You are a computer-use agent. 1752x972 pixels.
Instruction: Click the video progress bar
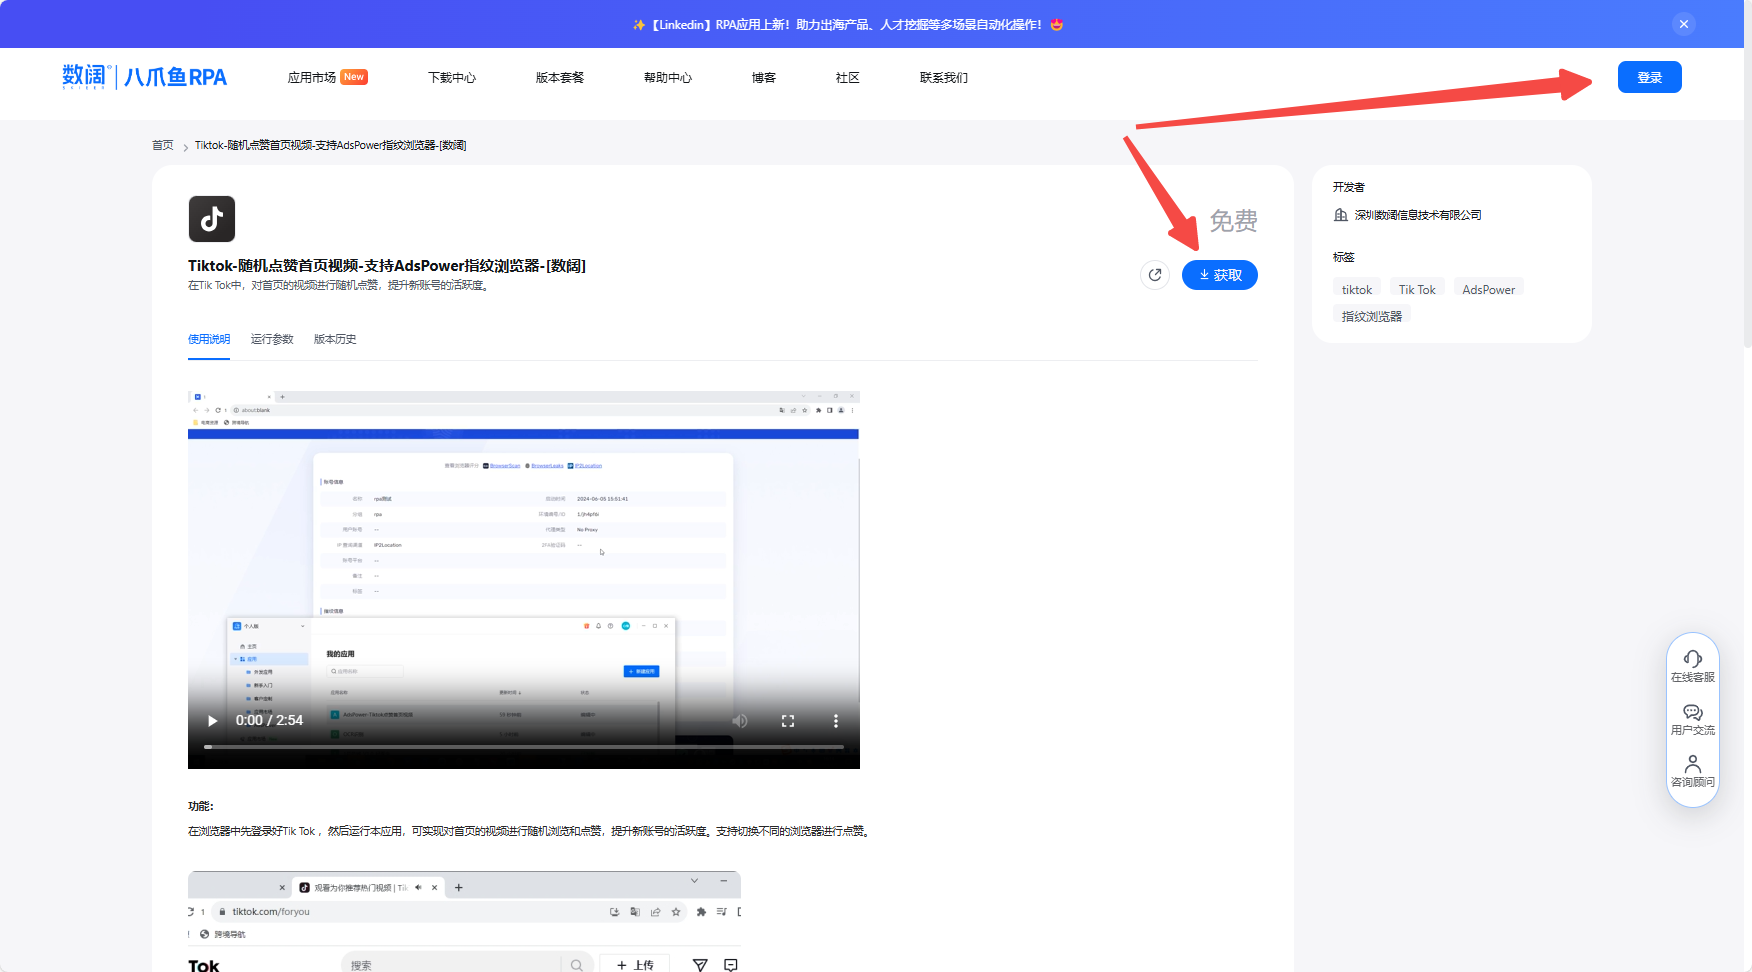click(x=524, y=747)
